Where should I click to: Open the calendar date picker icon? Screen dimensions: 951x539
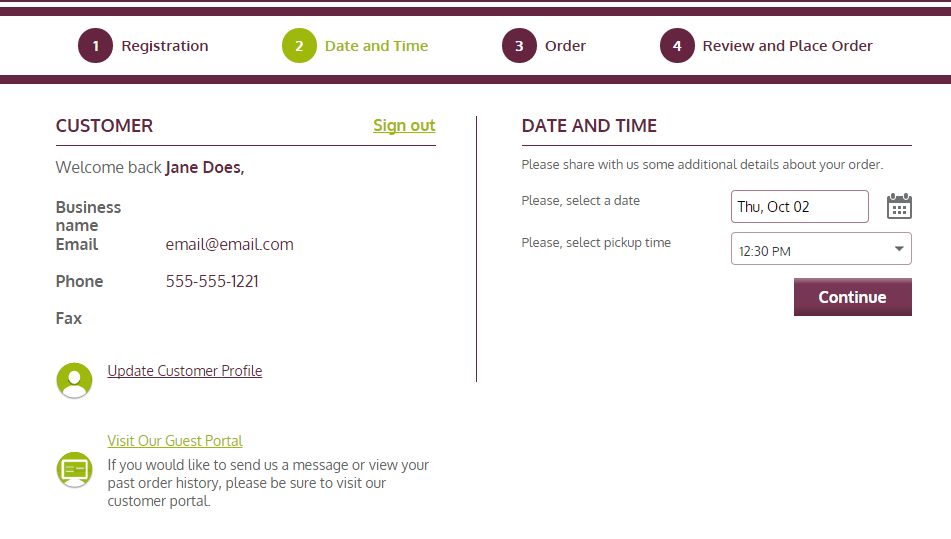click(x=899, y=206)
